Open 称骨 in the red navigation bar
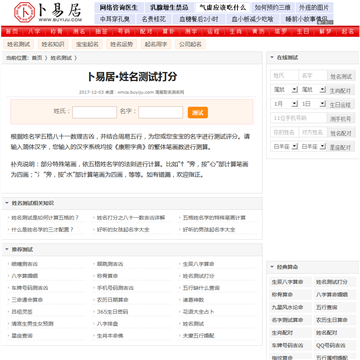360x360 pixels. (56, 32)
